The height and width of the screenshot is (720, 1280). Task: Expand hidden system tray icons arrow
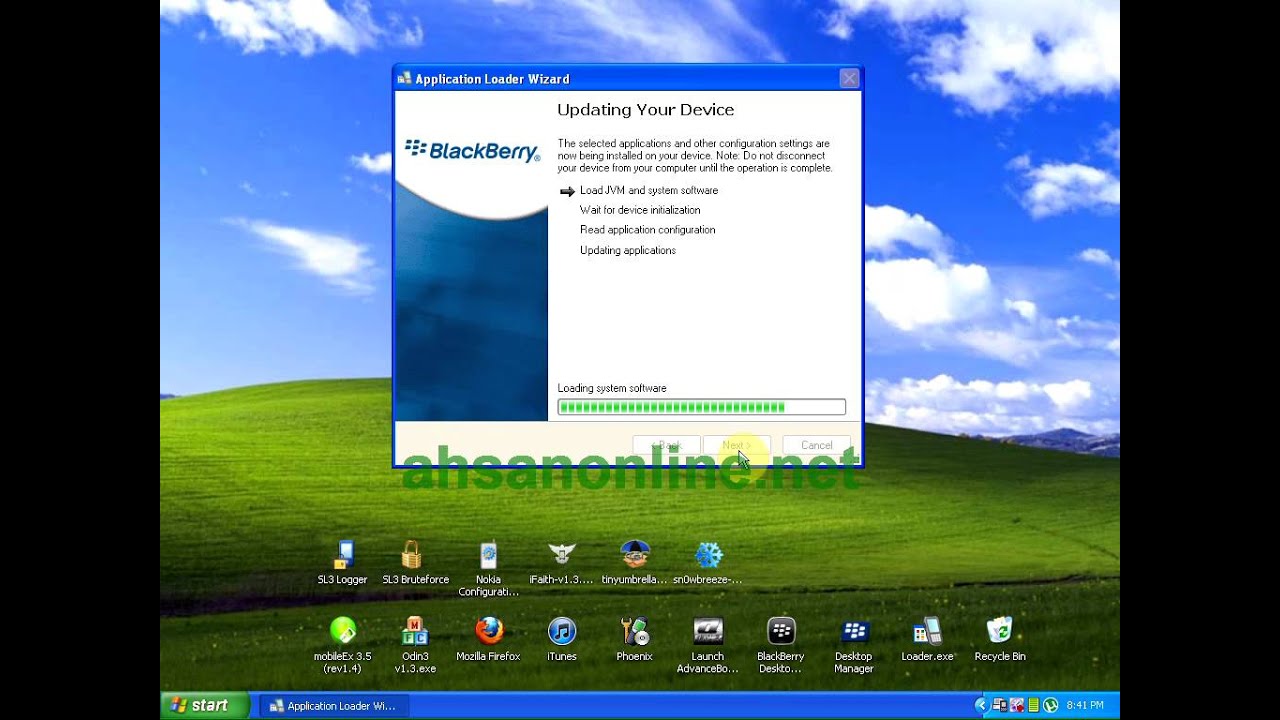pyautogui.click(x=982, y=705)
